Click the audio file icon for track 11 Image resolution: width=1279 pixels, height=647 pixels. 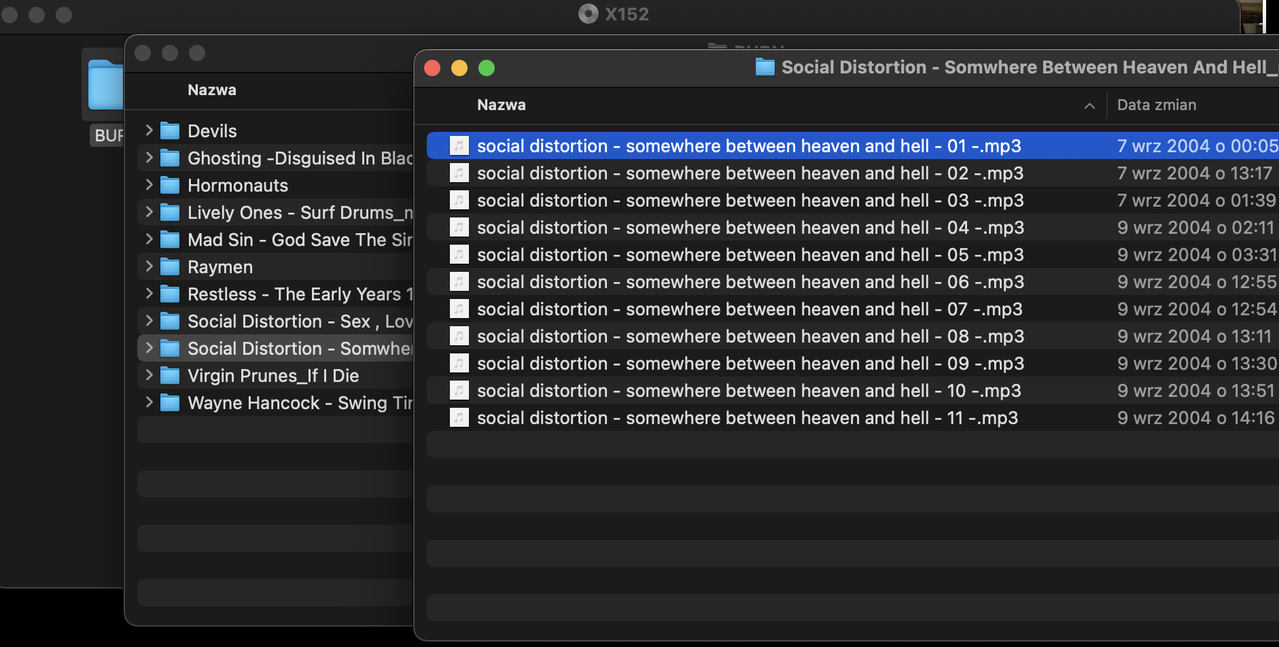(459, 418)
